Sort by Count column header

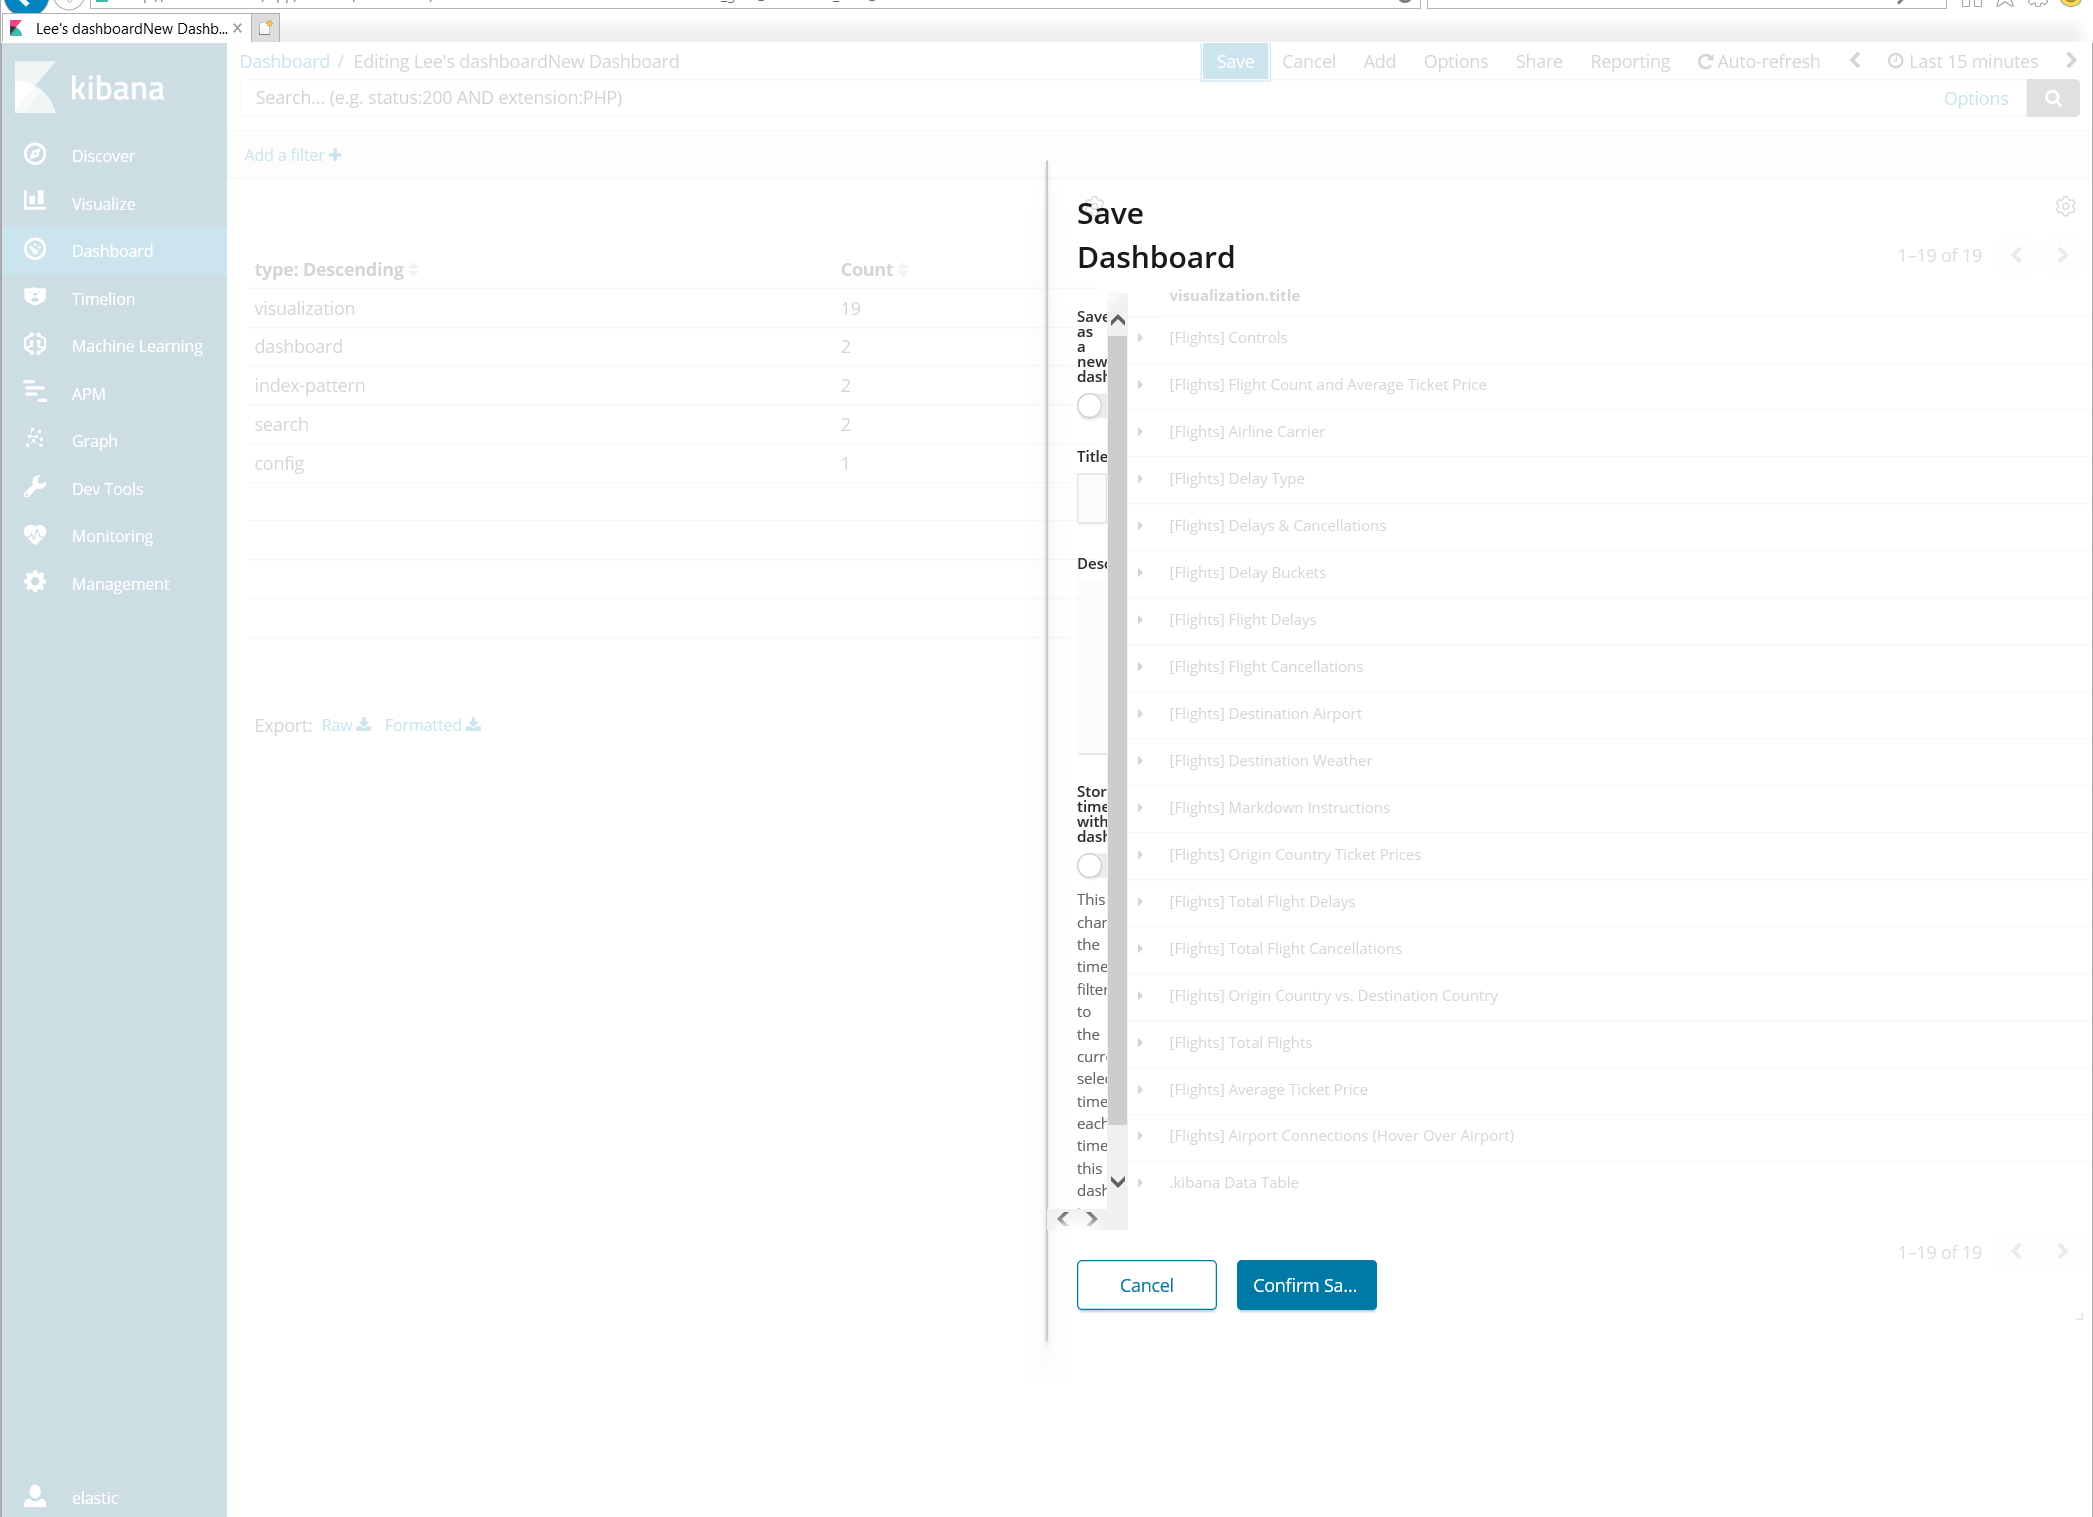tap(874, 270)
